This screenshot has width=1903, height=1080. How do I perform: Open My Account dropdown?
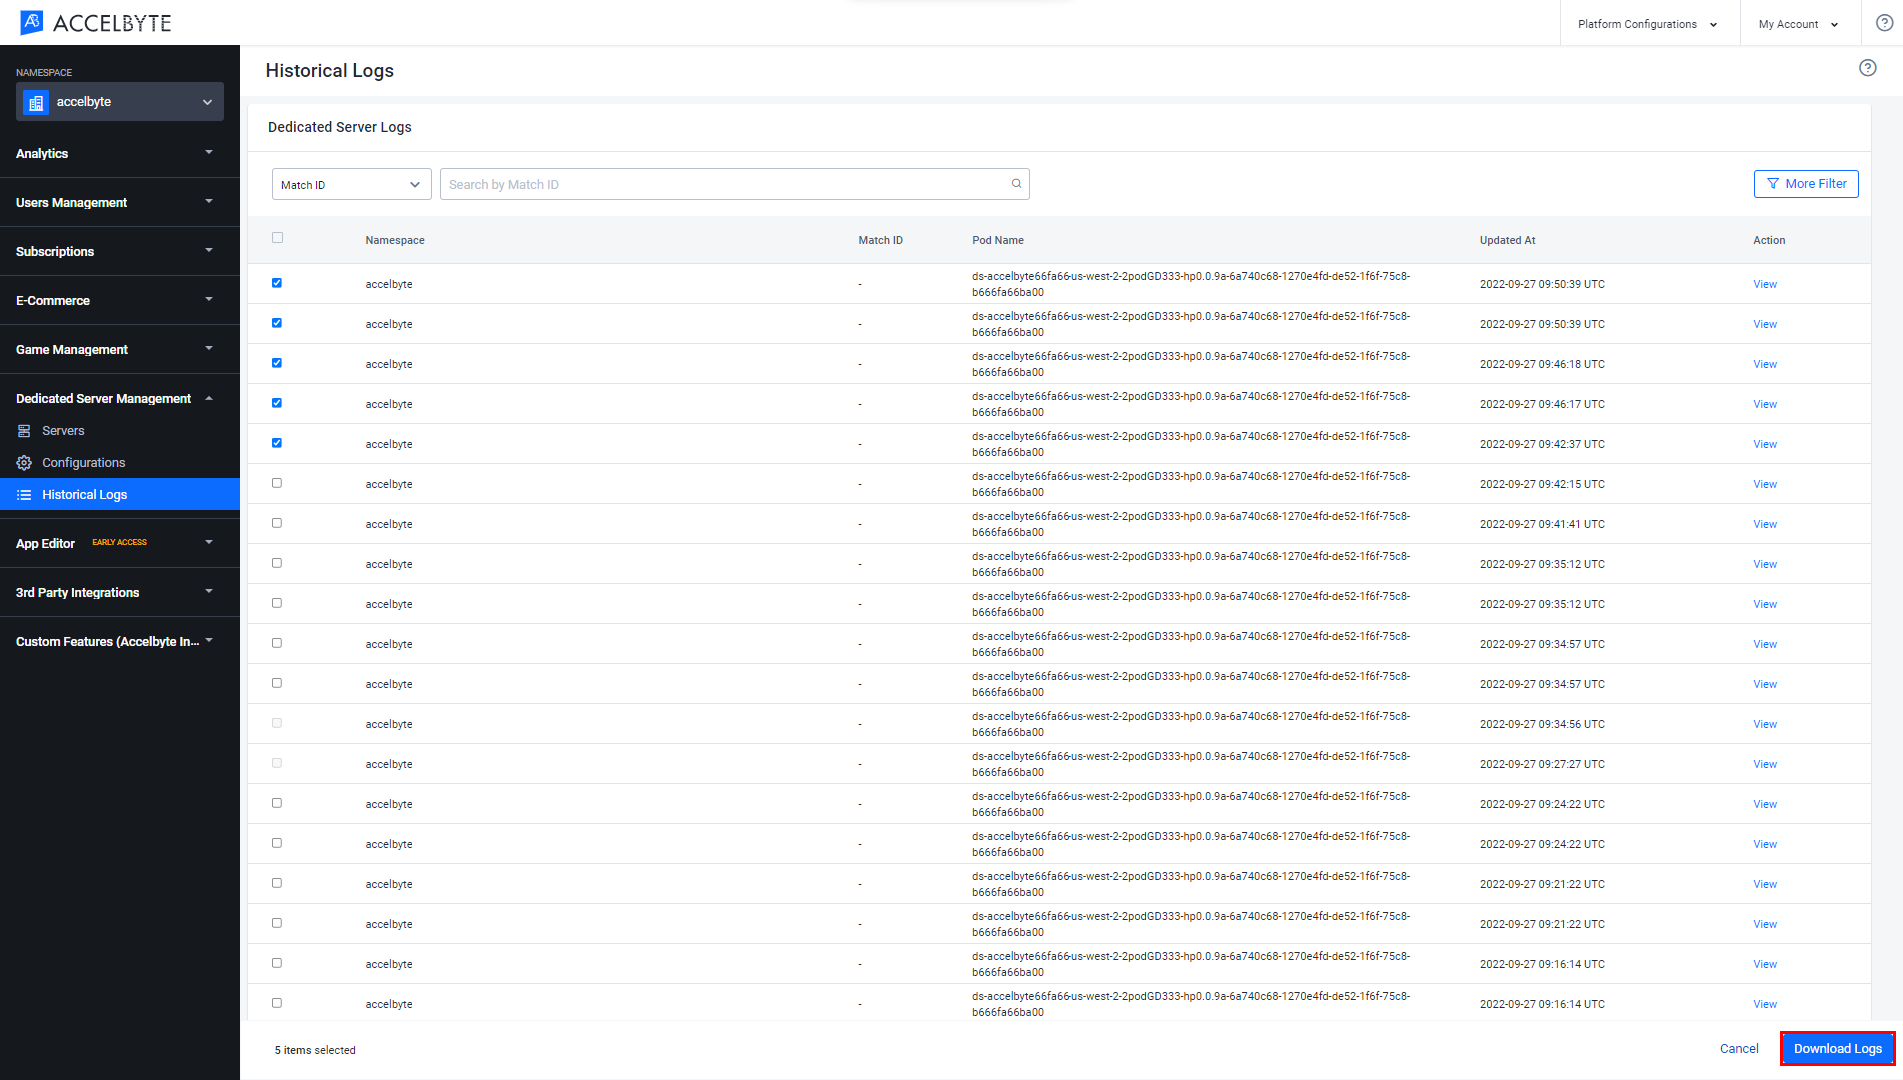[1798, 24]
